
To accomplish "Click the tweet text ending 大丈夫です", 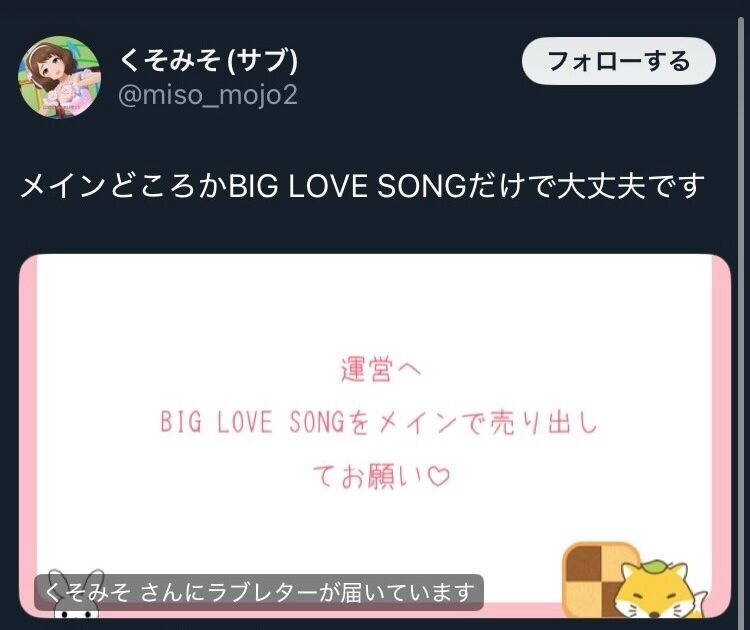I will click(x=363, y=186).
